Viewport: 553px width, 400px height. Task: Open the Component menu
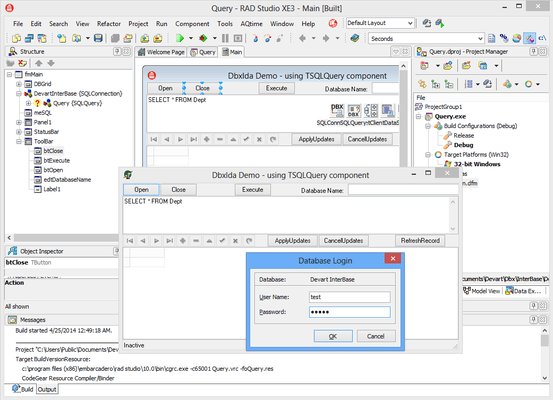click(192, 24)
